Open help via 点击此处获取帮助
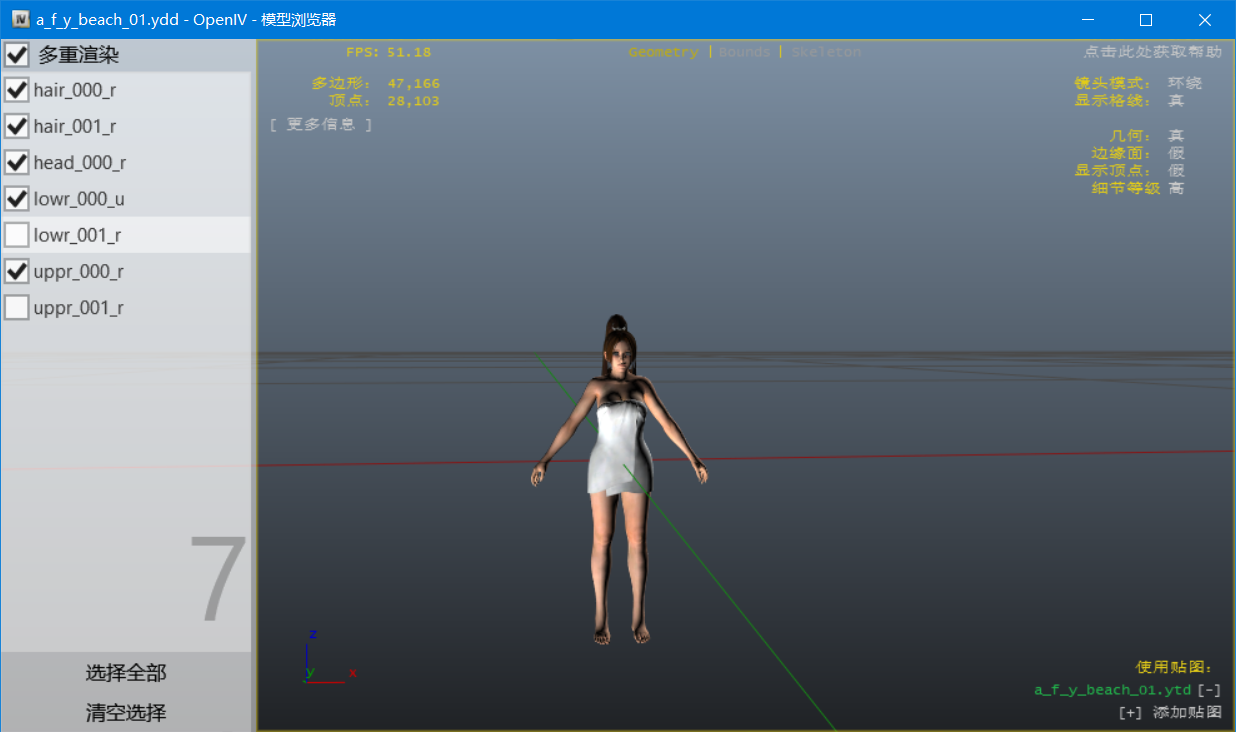The width and height of the screenshot is (1236, 732). (x=1153, y=52)
